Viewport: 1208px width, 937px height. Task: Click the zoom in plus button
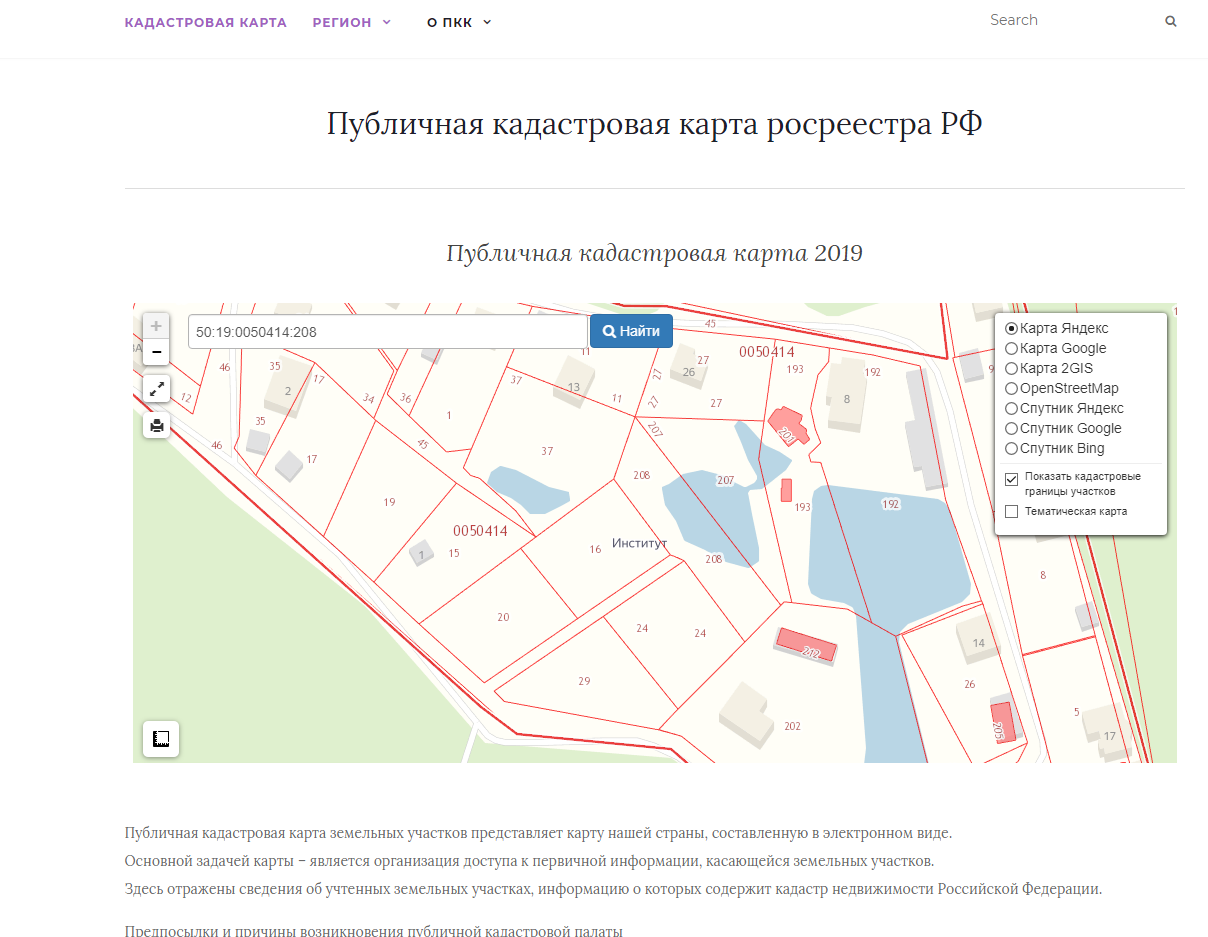point(156,327)
